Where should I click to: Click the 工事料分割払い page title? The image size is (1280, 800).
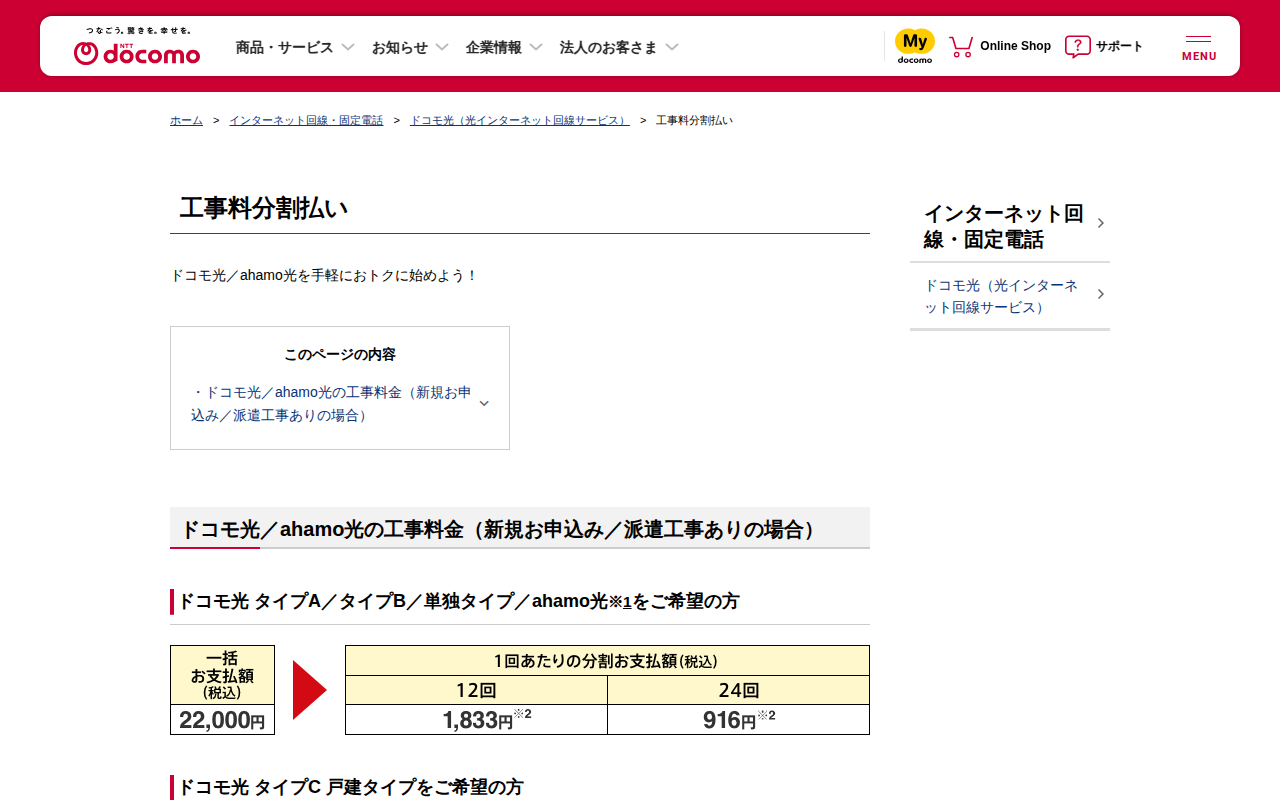coord(264,208)
